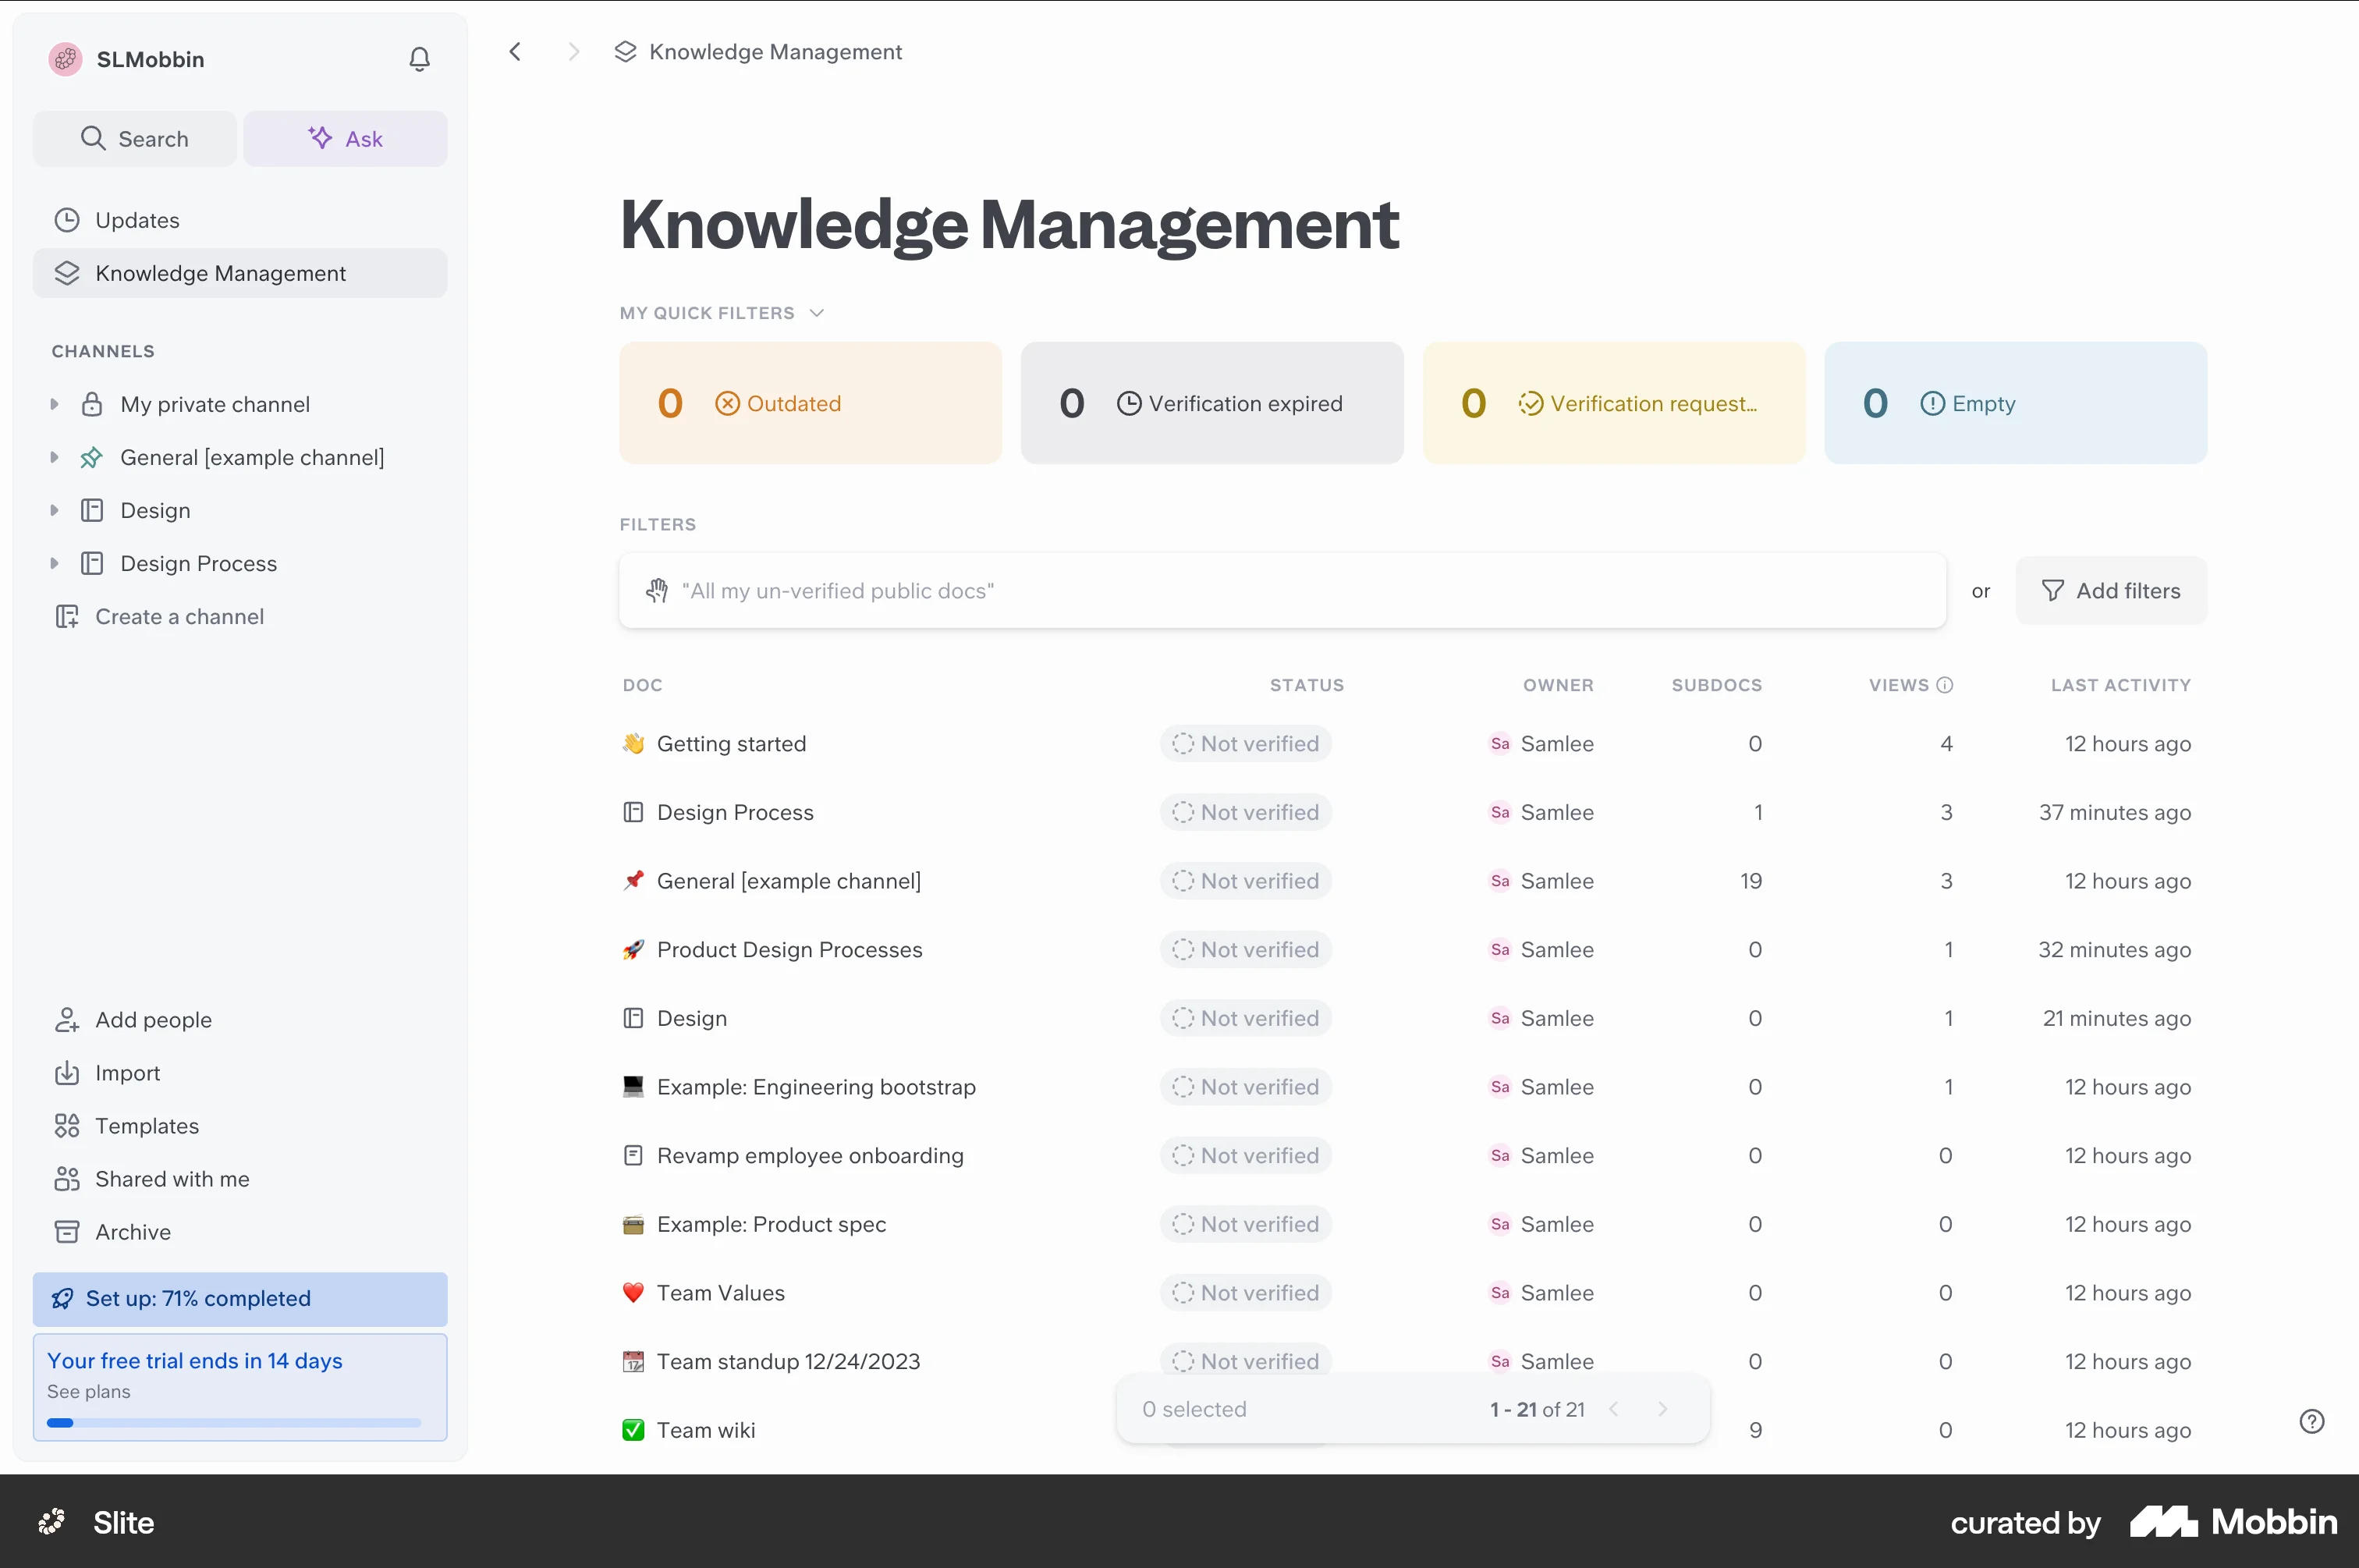
Task: Click the Add filters button
Action: (2111, 591)
